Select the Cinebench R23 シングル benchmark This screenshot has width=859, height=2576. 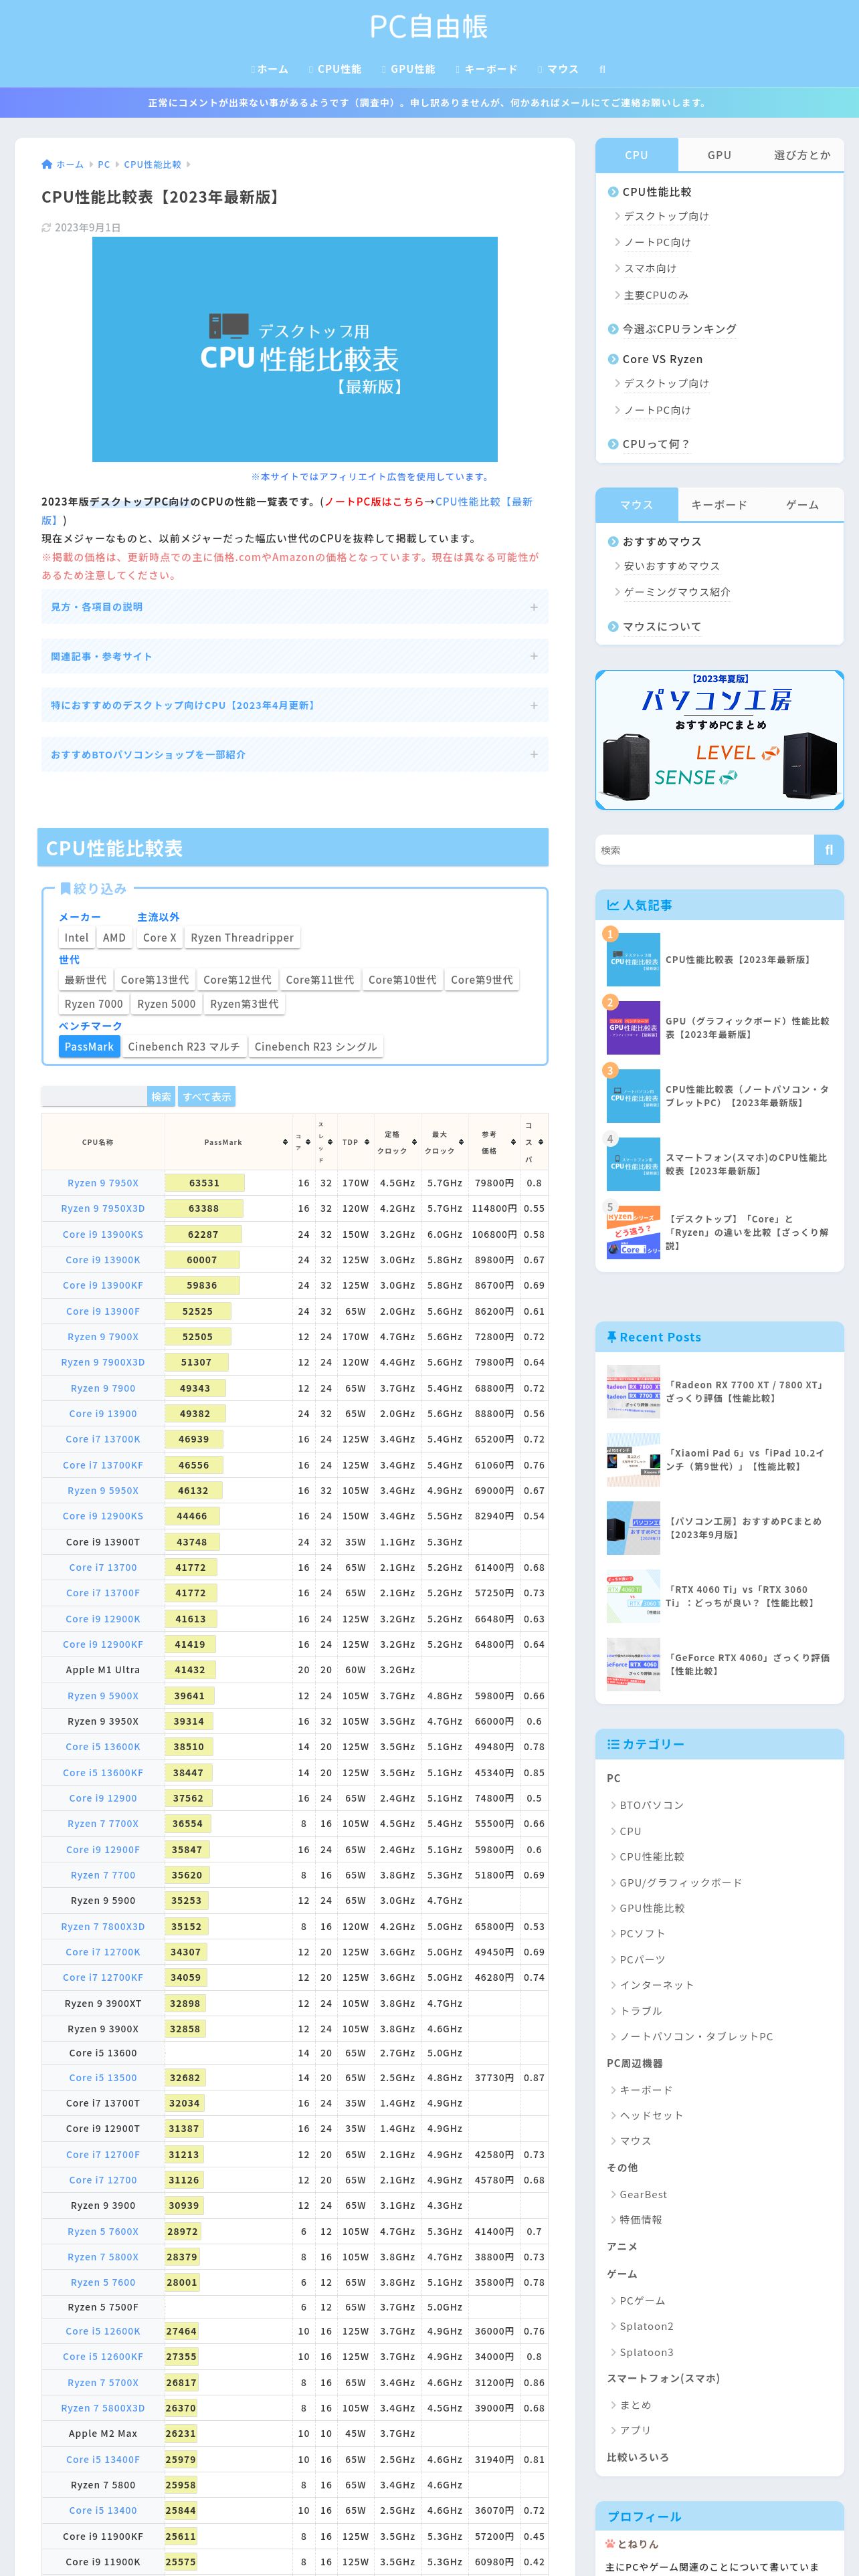[316, 1047]
